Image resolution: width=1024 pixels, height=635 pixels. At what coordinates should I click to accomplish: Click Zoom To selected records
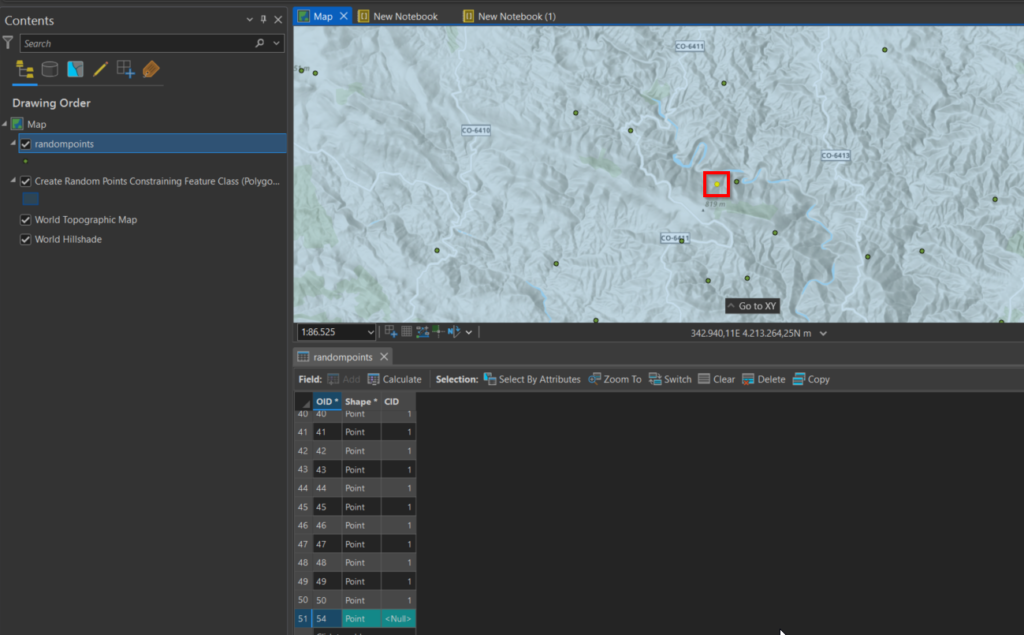[614, 379]
